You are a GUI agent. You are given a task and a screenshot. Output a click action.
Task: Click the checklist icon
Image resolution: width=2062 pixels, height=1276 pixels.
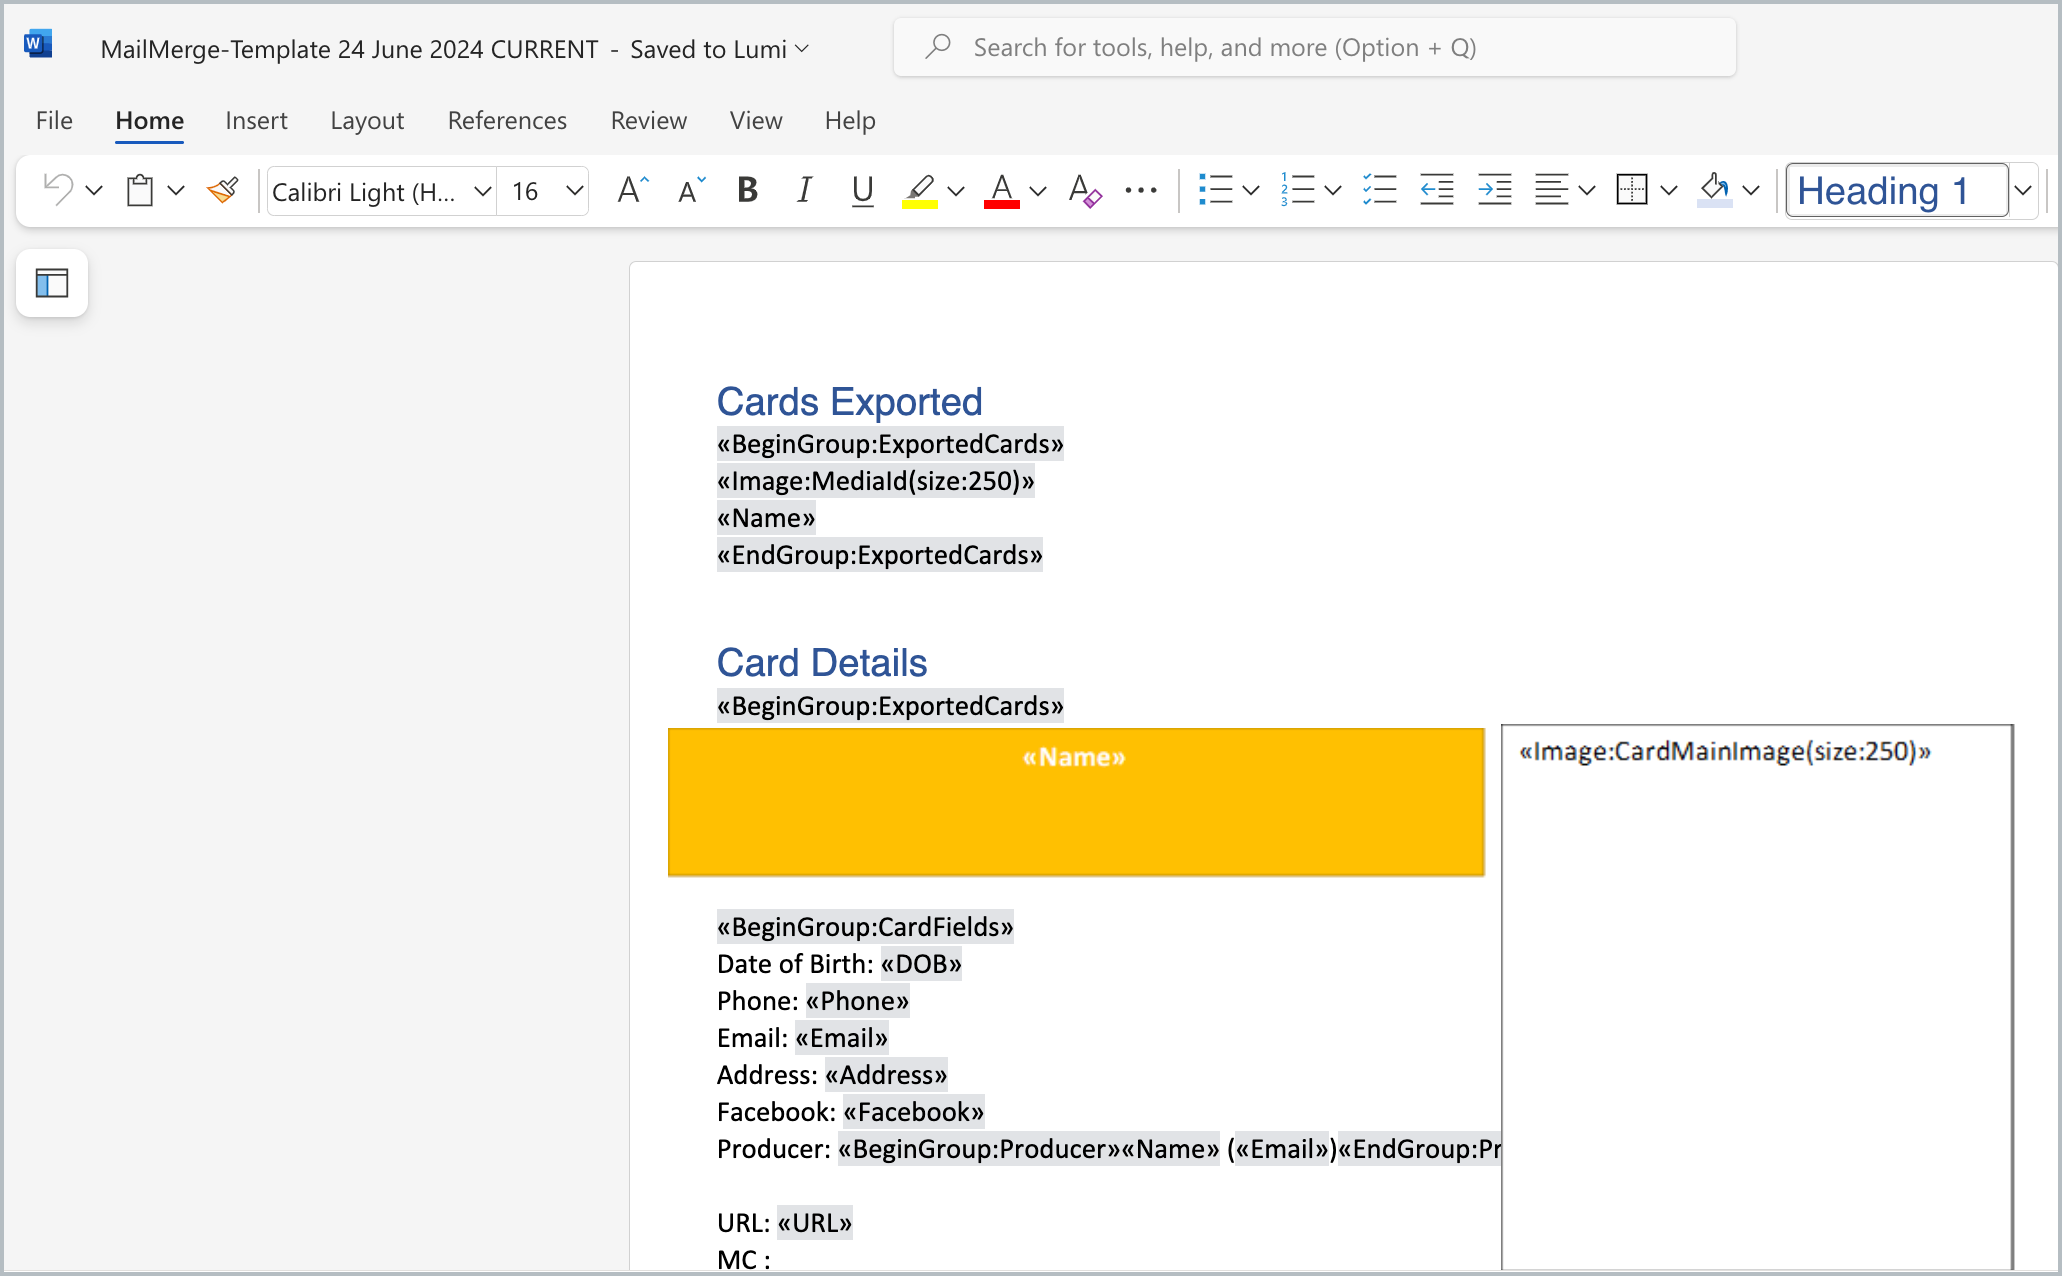1379,190
